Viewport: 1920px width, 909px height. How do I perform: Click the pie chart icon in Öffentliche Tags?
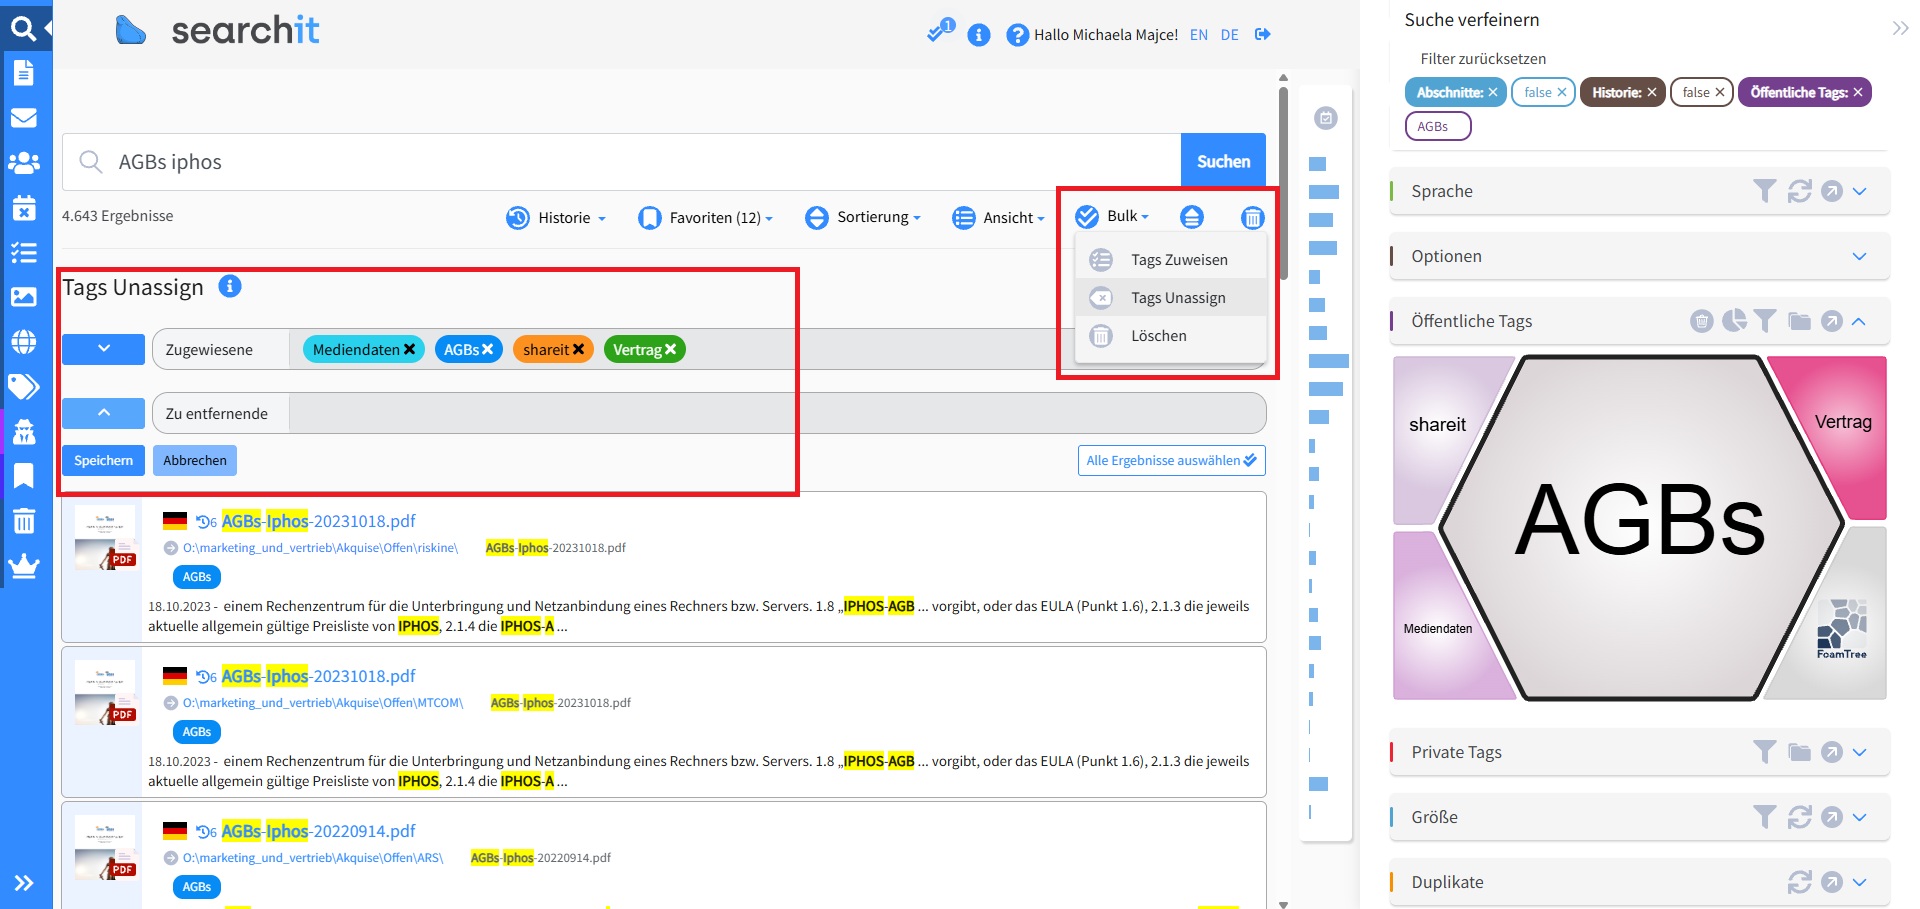(1734, 321)
